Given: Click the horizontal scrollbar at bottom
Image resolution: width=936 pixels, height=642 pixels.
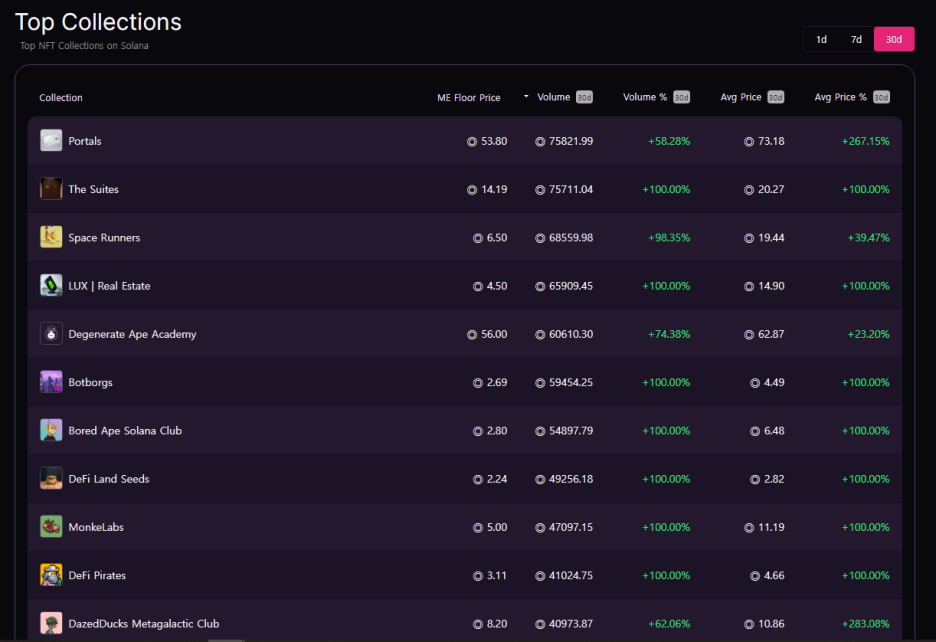Looking at the screenshot, I should (x=227, y=640).
